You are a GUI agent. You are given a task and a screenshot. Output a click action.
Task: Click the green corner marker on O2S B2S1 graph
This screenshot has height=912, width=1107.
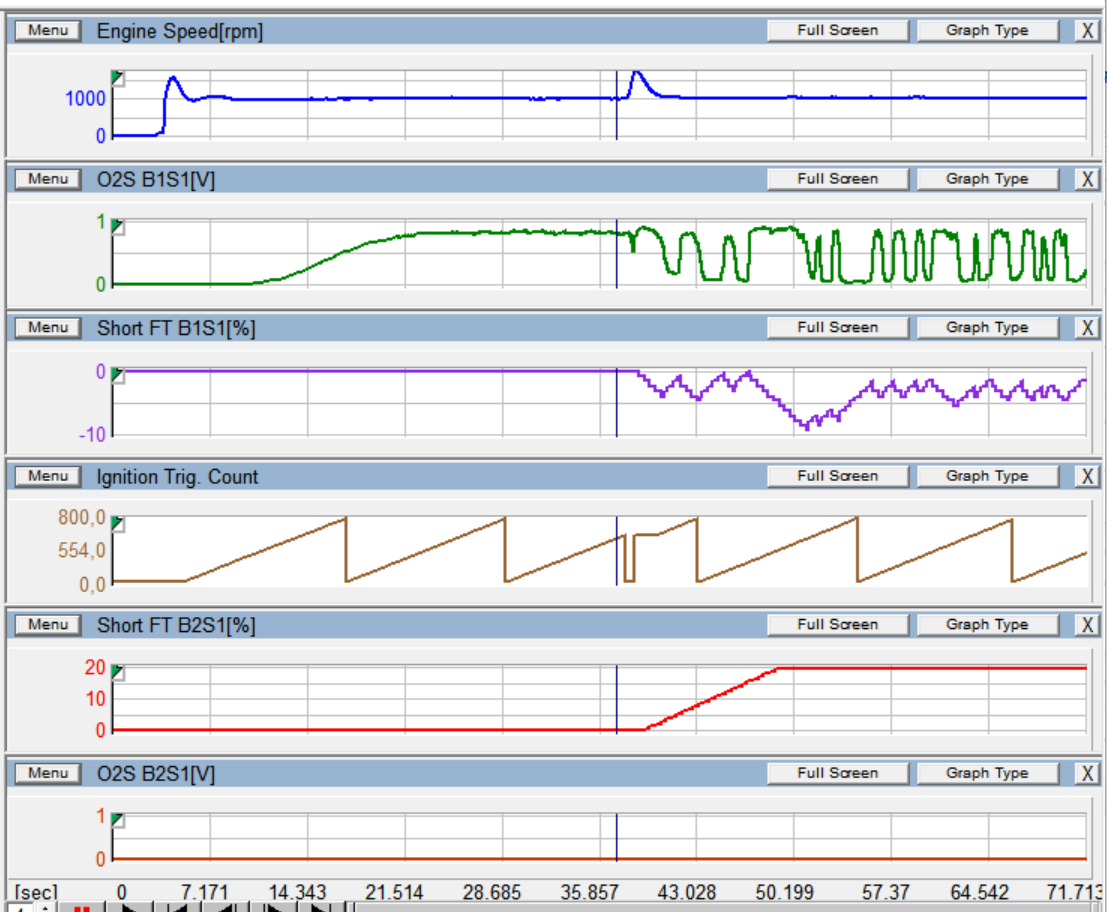coord(118,821)
